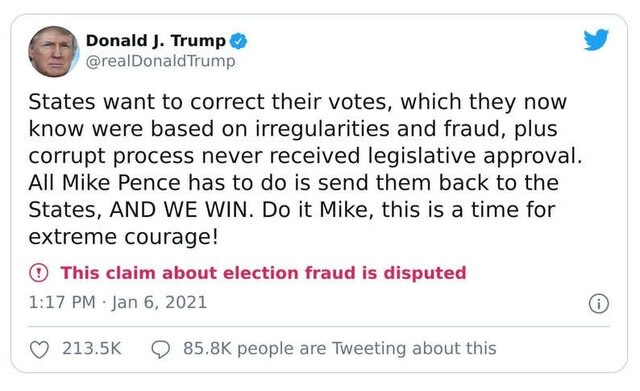Open the circled info icon near timestamp
This screenshot has width=640, height=391.
(599, 304)
